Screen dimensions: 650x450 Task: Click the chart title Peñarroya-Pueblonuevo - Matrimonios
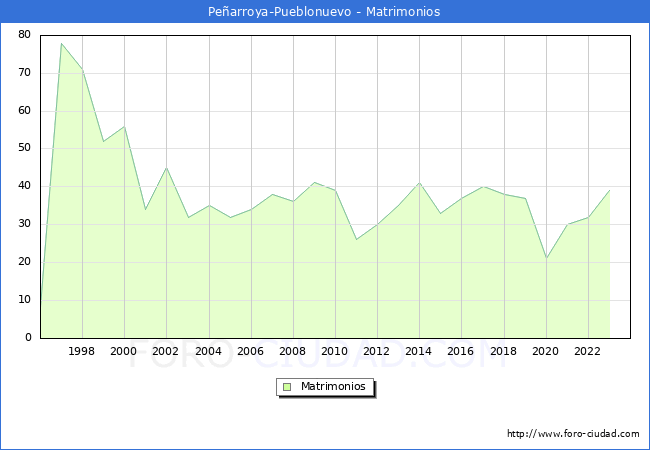click(x=324, y=12)
